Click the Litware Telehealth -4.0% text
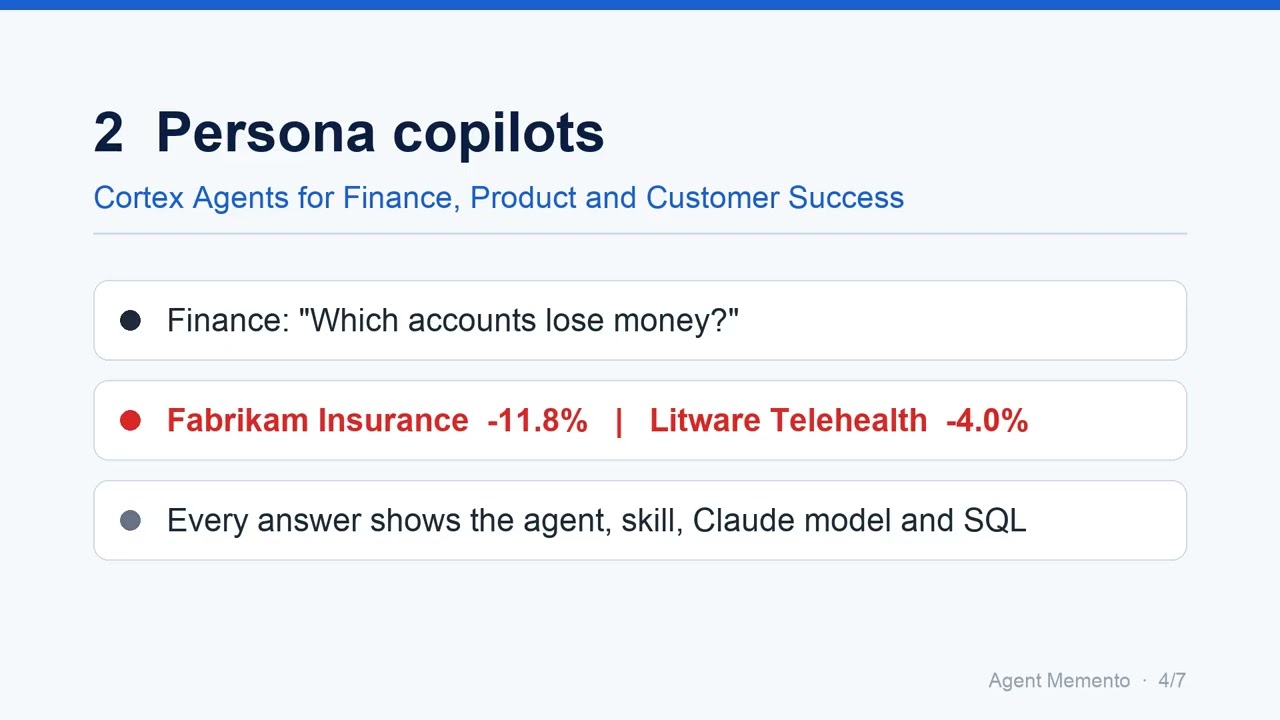The height and width of the screenshot is (720, 1280). coord(839,420)
